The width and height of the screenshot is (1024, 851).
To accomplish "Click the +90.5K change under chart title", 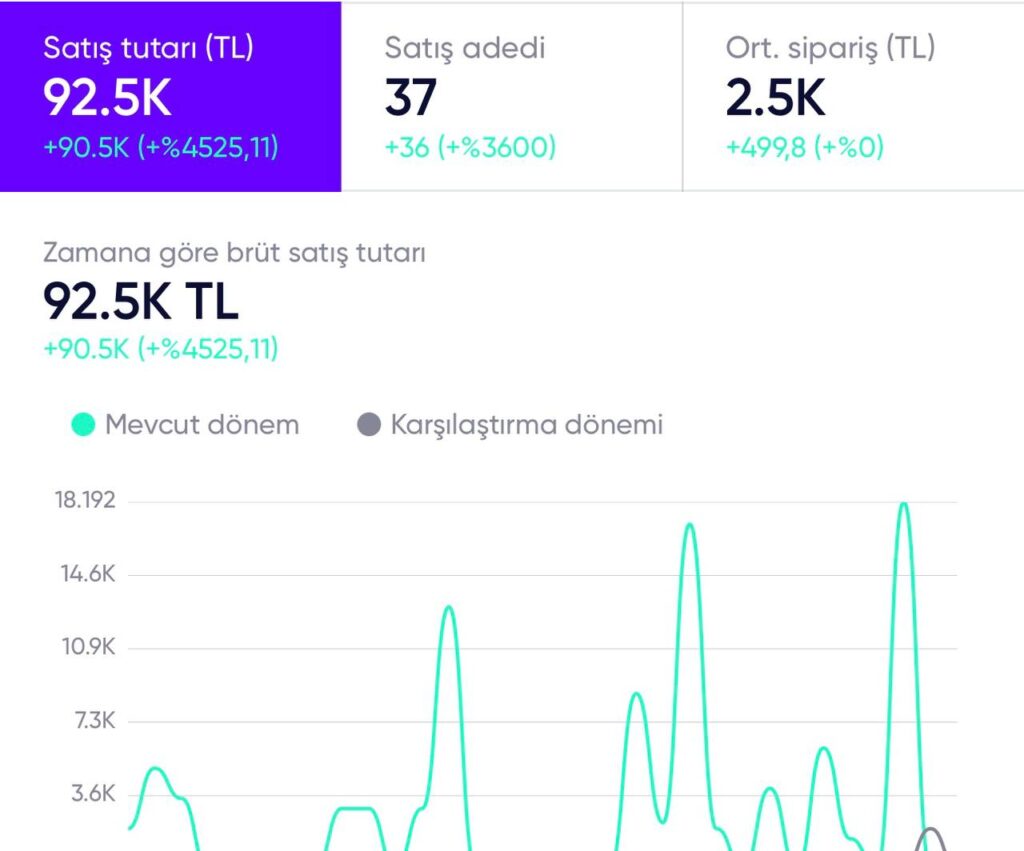I will click(161, 349).
